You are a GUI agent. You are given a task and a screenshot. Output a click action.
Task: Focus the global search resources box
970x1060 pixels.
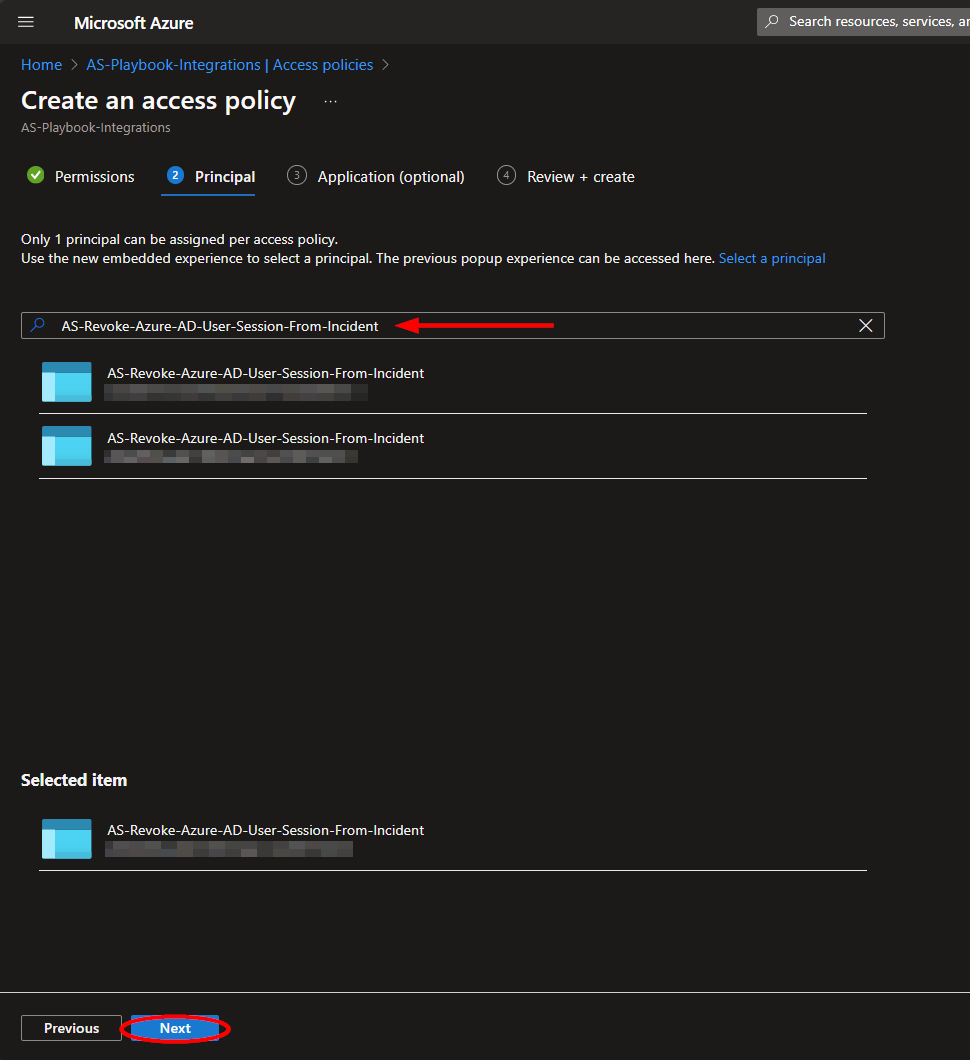[x=863, y=22]
